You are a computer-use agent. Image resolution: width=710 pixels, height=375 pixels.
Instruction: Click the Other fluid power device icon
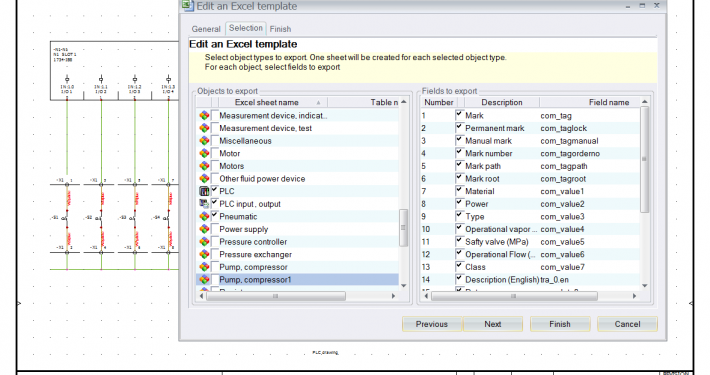204,179
